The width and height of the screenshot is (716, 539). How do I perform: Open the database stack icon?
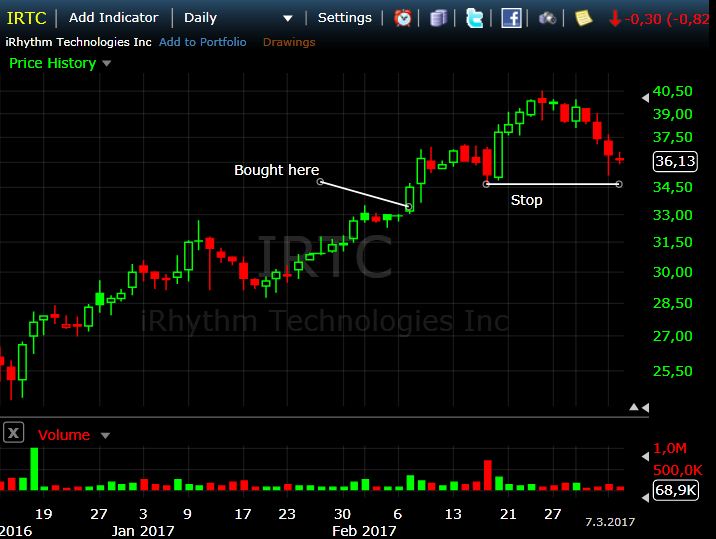pos(438,18)
